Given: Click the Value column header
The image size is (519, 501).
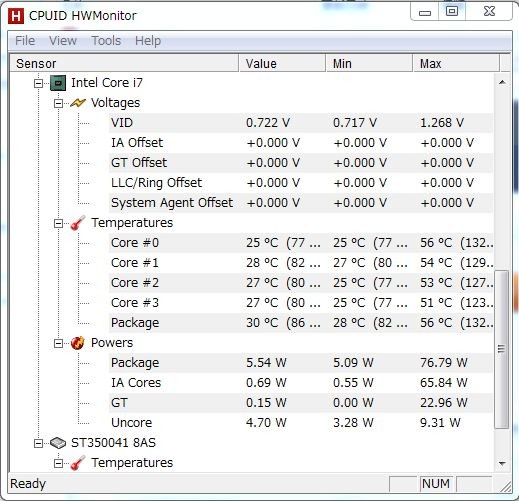Looking at the screenshot, I should 282,63.
